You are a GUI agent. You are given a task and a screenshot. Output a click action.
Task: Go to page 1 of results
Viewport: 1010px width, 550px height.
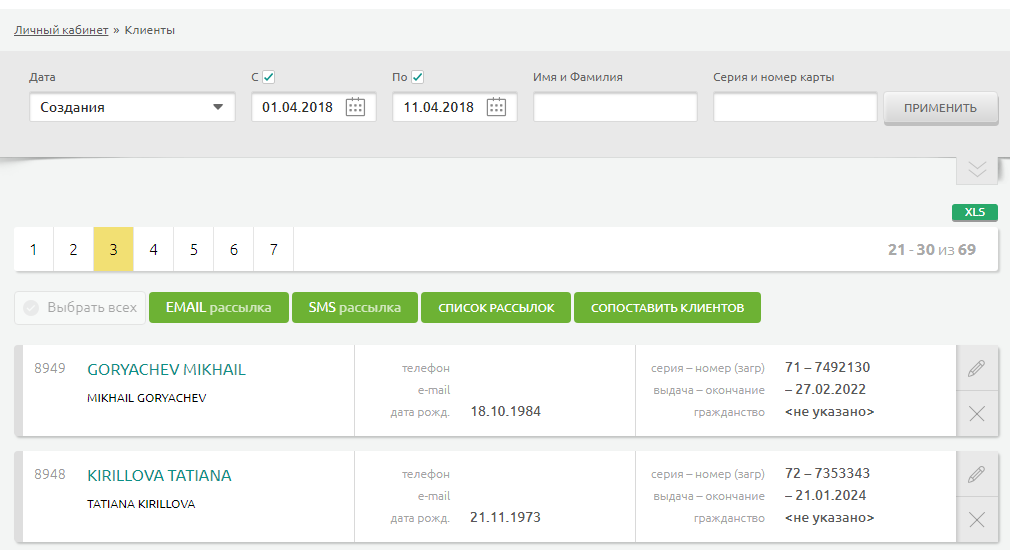click(33, 250)
